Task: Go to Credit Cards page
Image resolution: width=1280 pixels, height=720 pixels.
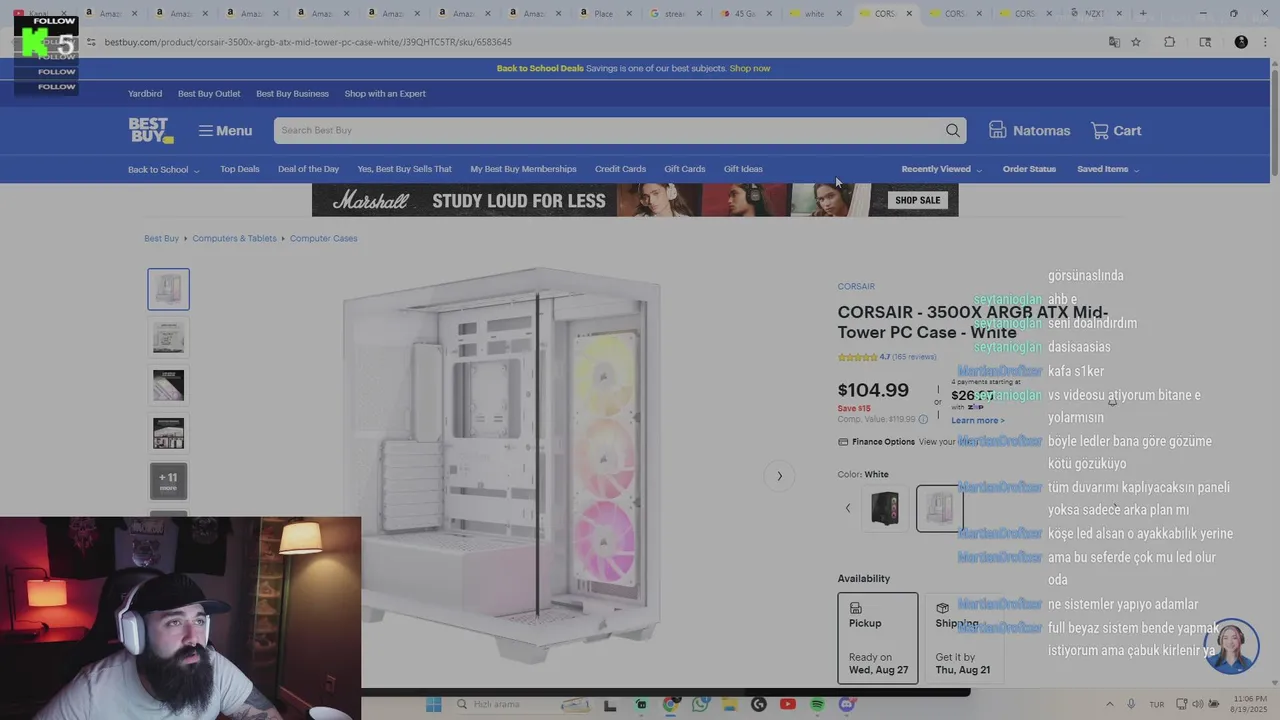Action: pos(620,169)
